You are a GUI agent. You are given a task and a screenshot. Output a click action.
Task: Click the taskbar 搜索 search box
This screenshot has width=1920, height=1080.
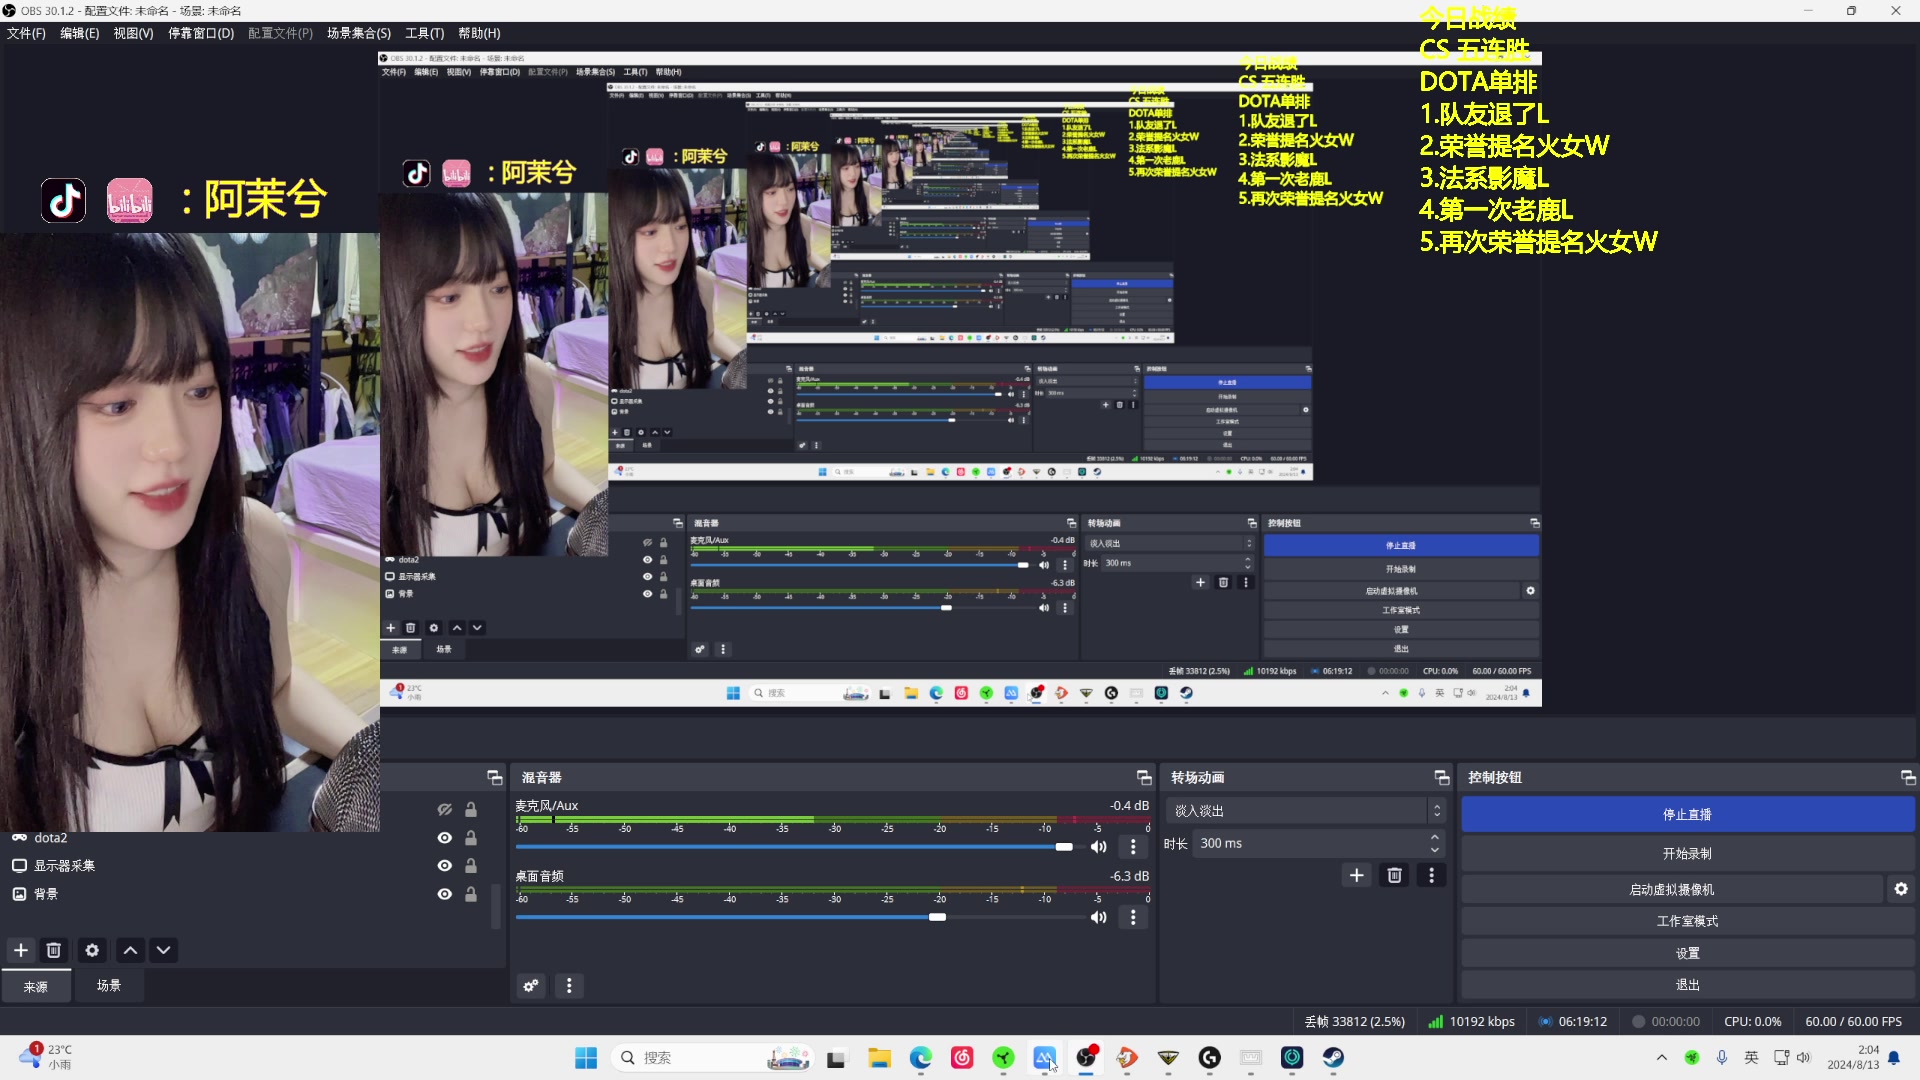pyautogui.click(x=712, y=1057)
